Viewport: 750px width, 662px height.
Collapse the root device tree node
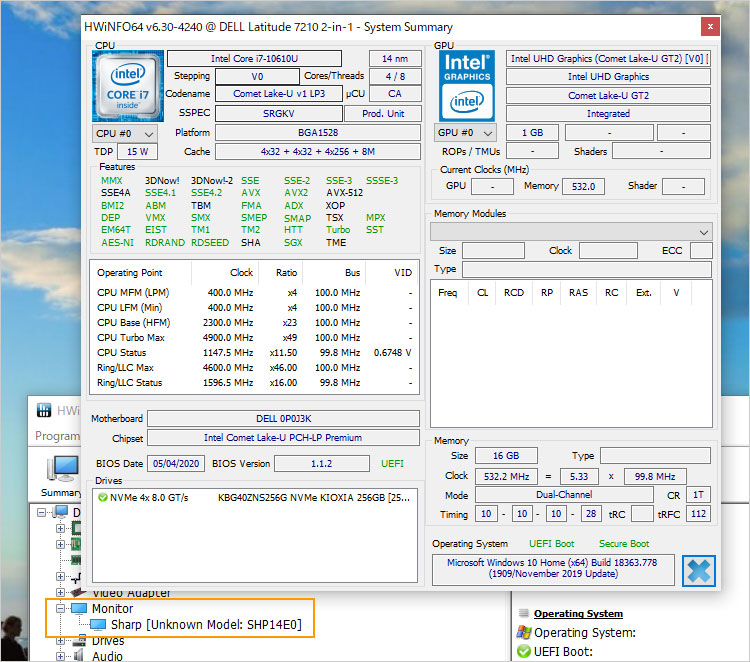click(42, 512)
